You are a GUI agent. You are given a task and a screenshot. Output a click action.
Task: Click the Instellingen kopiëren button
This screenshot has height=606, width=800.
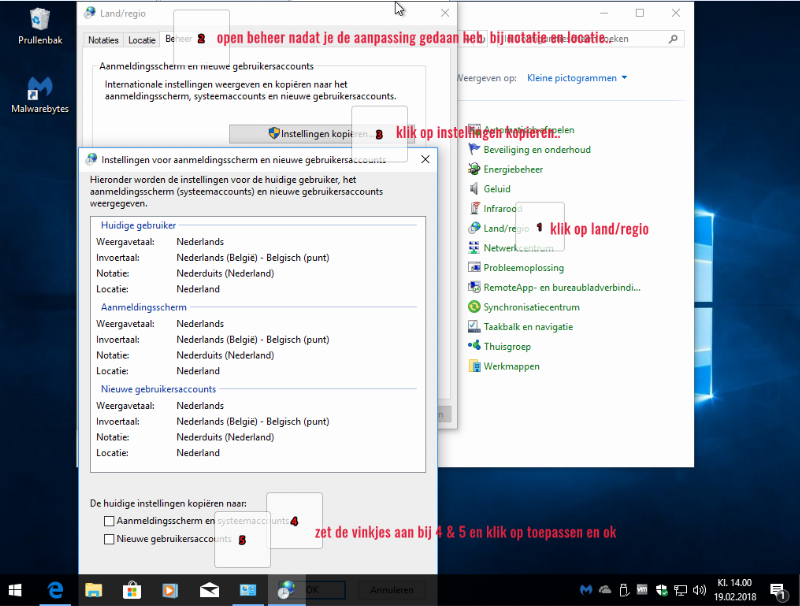coord(306,133)
